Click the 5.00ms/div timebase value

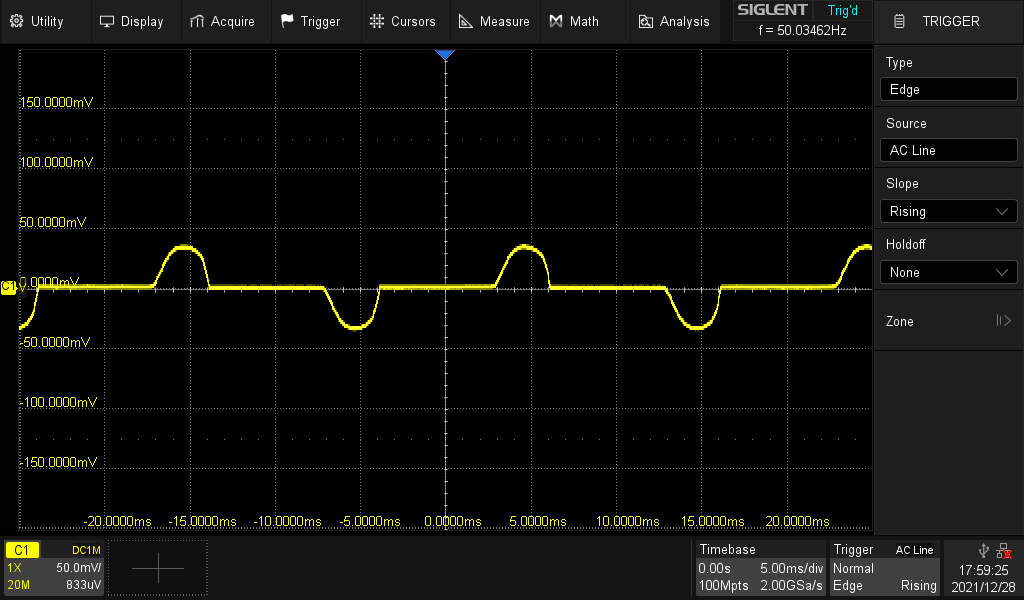point(792,568)
